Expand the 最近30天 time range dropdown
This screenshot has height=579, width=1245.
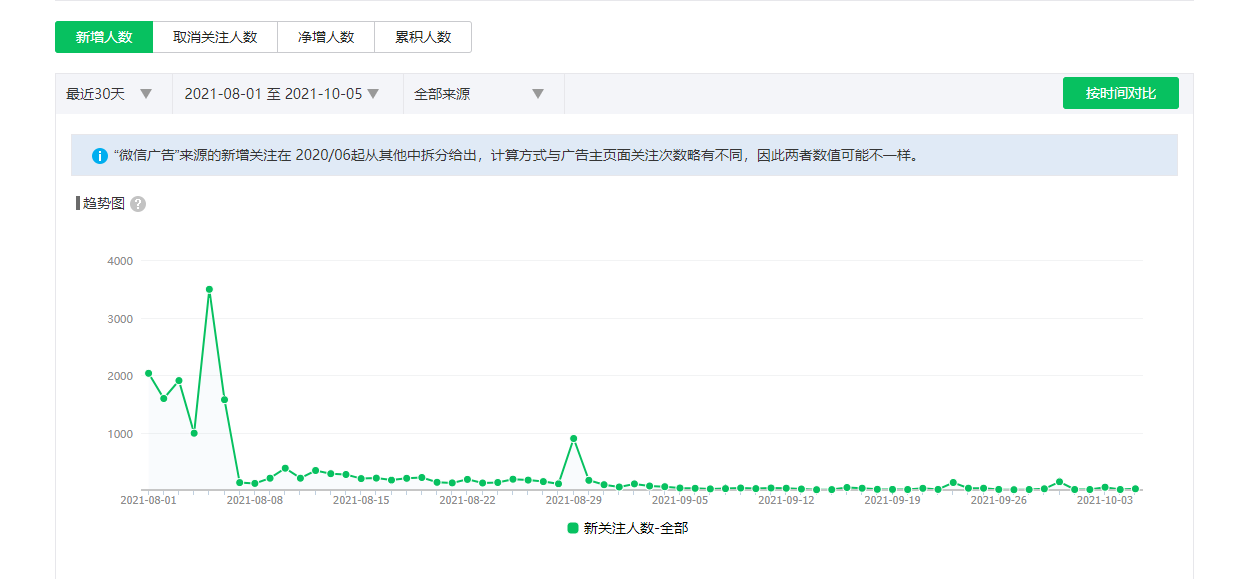(110, 94)
